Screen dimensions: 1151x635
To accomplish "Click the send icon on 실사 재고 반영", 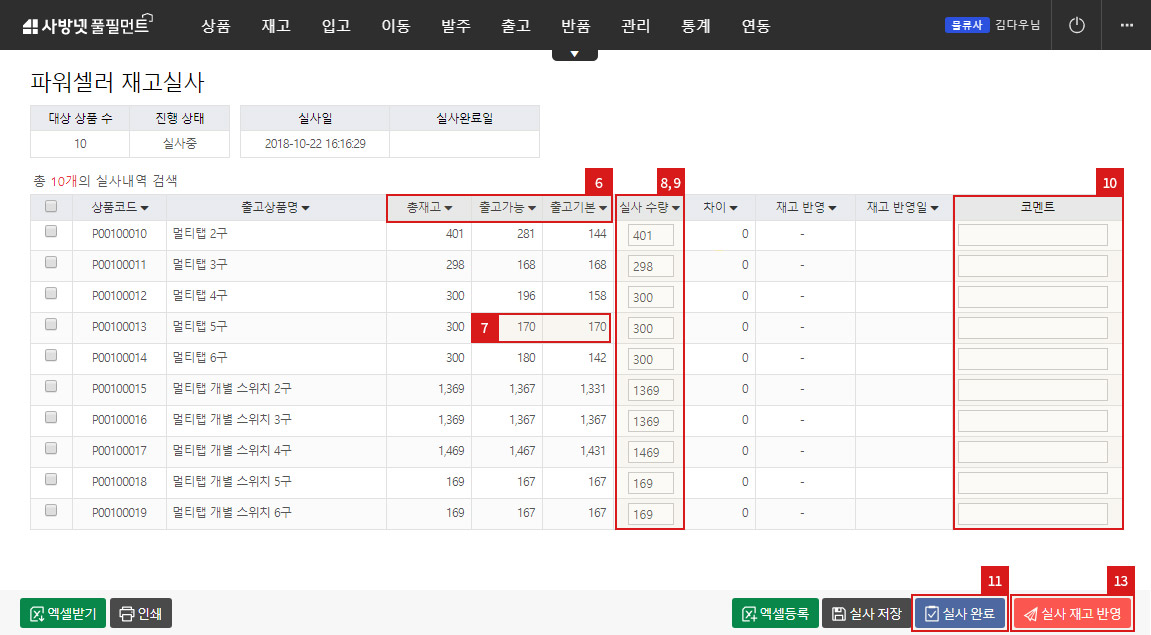I will [x=1031, y=613].
